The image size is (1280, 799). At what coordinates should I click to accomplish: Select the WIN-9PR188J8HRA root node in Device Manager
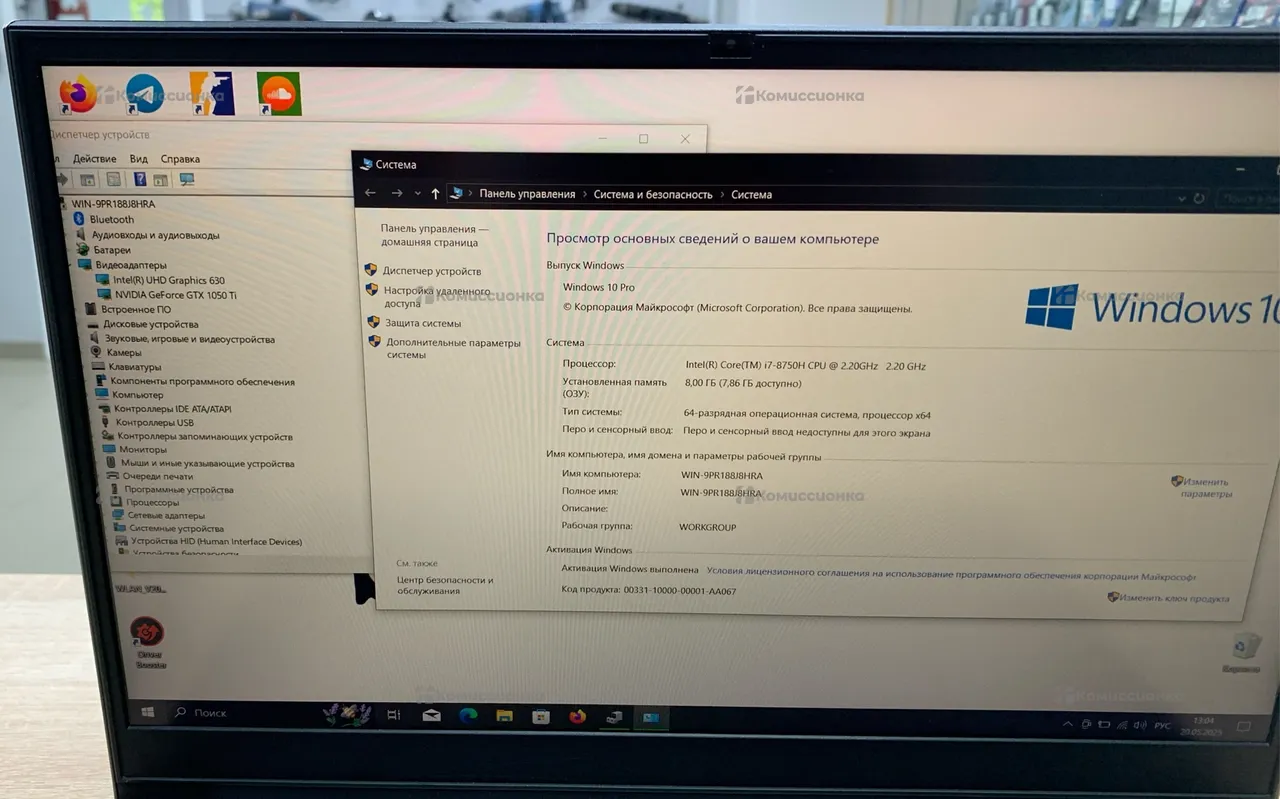pyautogui.click(x=113, y=204)
